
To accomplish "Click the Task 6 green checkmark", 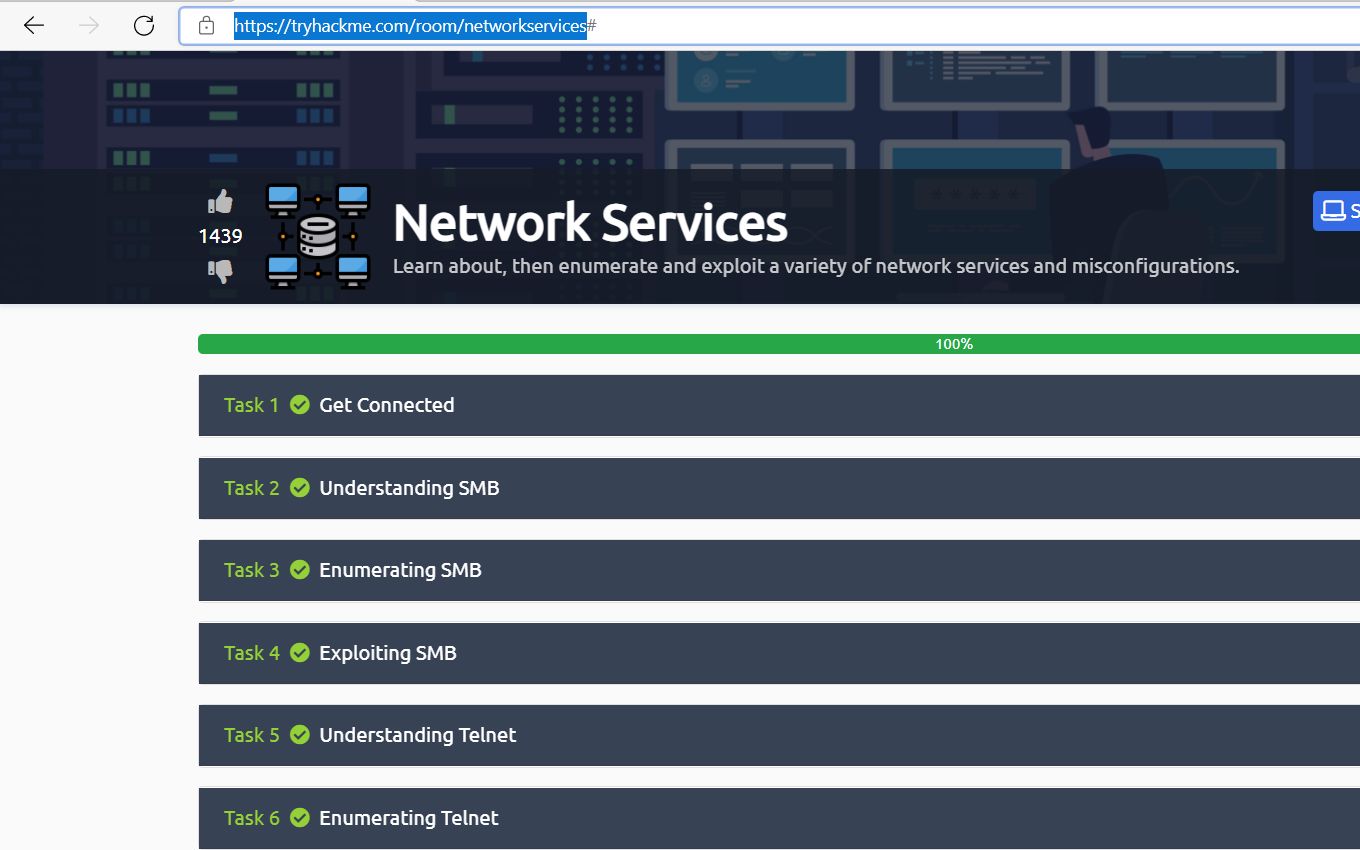I will (300, 817).
